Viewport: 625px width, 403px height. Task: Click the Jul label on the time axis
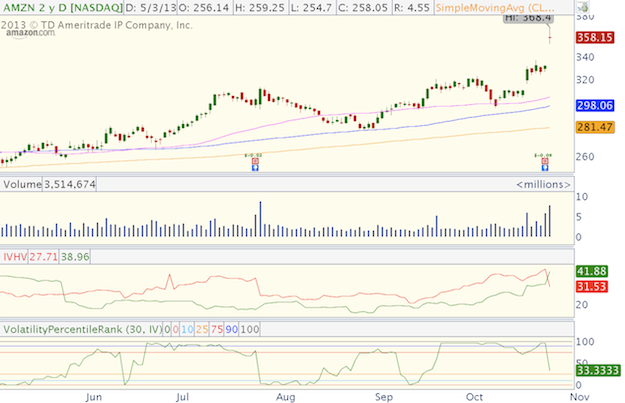[x=187, y=397]
